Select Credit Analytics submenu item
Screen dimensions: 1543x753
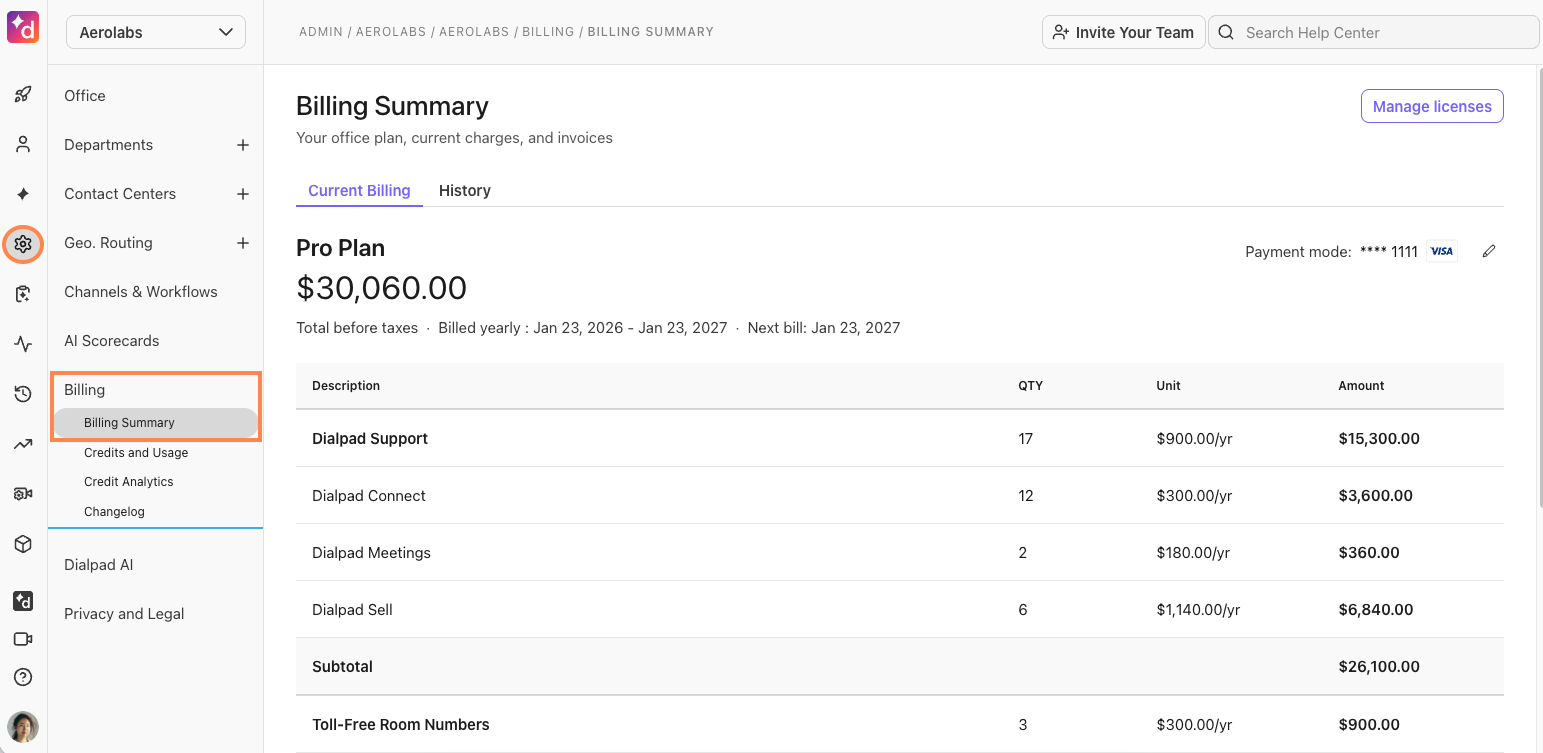click(129, 482)
